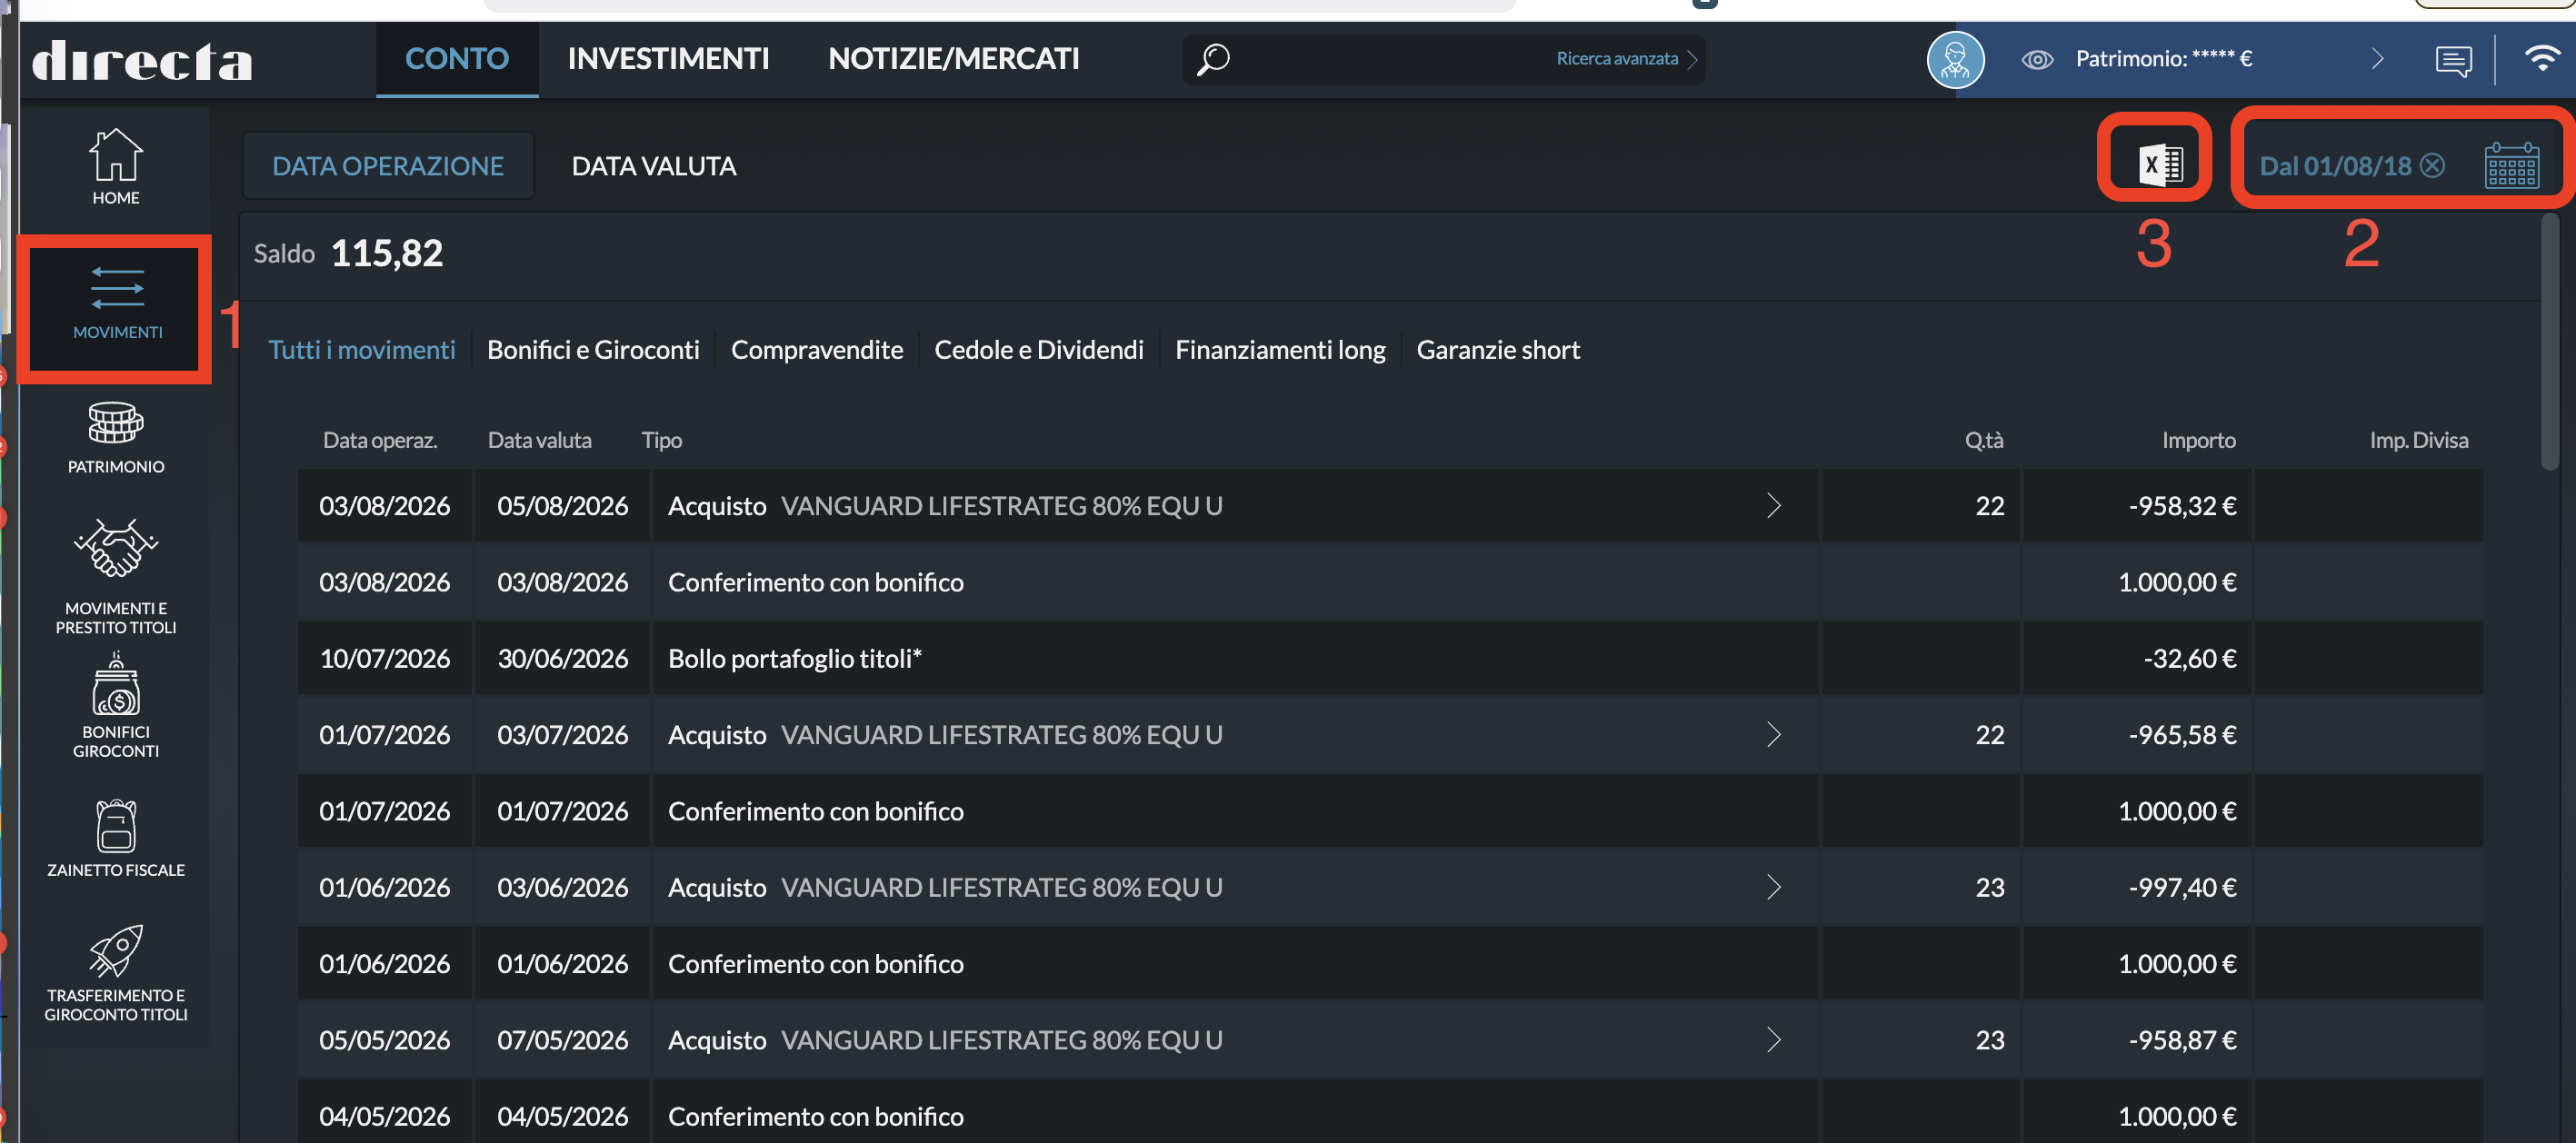This screenshot has height=1143, width=2576.
Task: Click the -32,60 € amount
Action: click(x=2189, y=659)
